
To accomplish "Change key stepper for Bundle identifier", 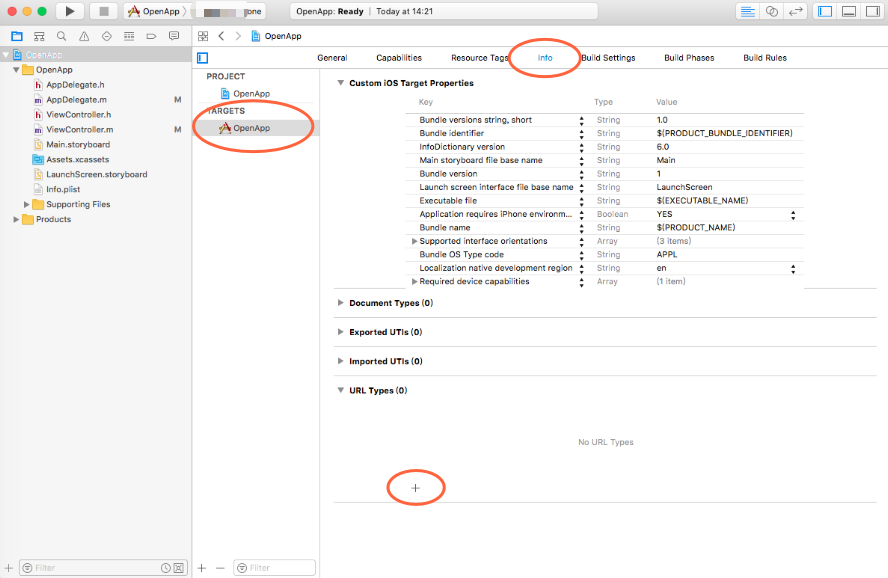I will (582, 134).
